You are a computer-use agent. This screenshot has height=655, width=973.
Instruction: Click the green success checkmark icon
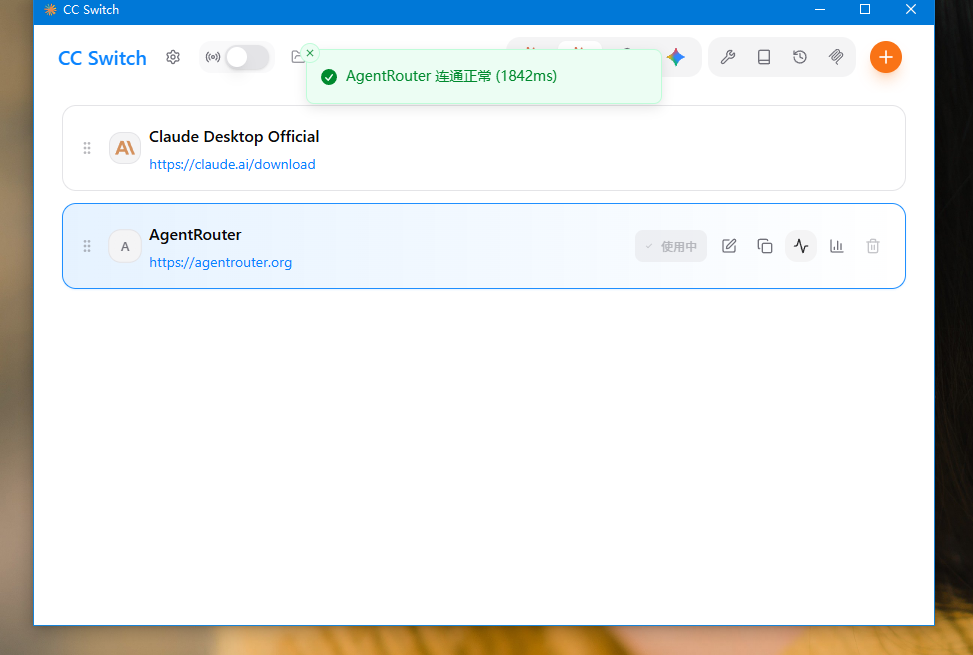329,77
